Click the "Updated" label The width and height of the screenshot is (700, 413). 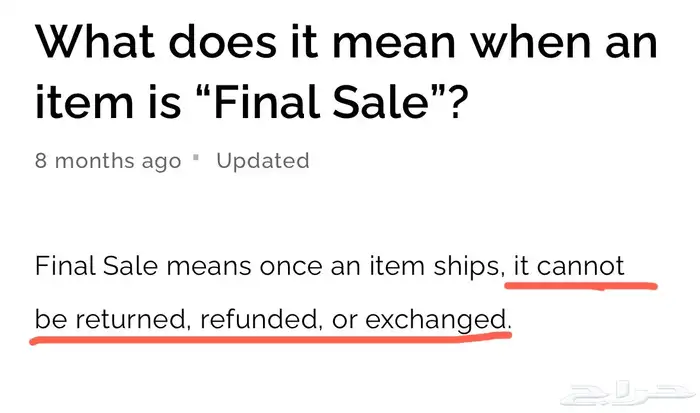click(x=262, y=161)
